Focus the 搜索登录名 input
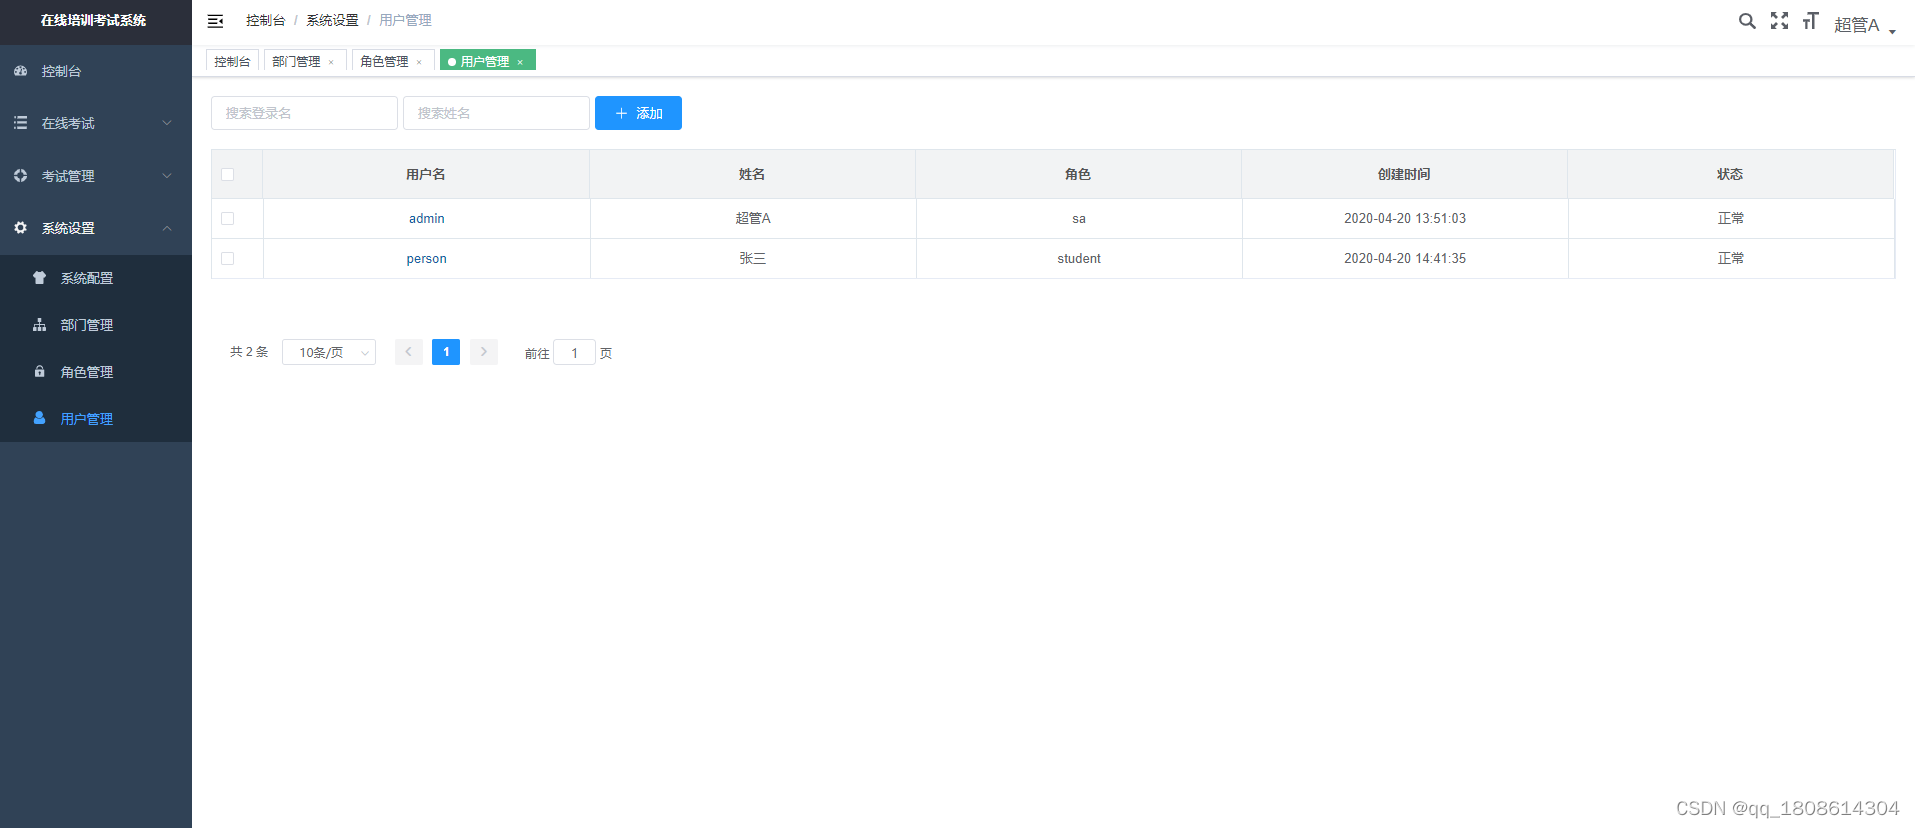This screenshot has width=1915, height=828. (x=304, y=113)
